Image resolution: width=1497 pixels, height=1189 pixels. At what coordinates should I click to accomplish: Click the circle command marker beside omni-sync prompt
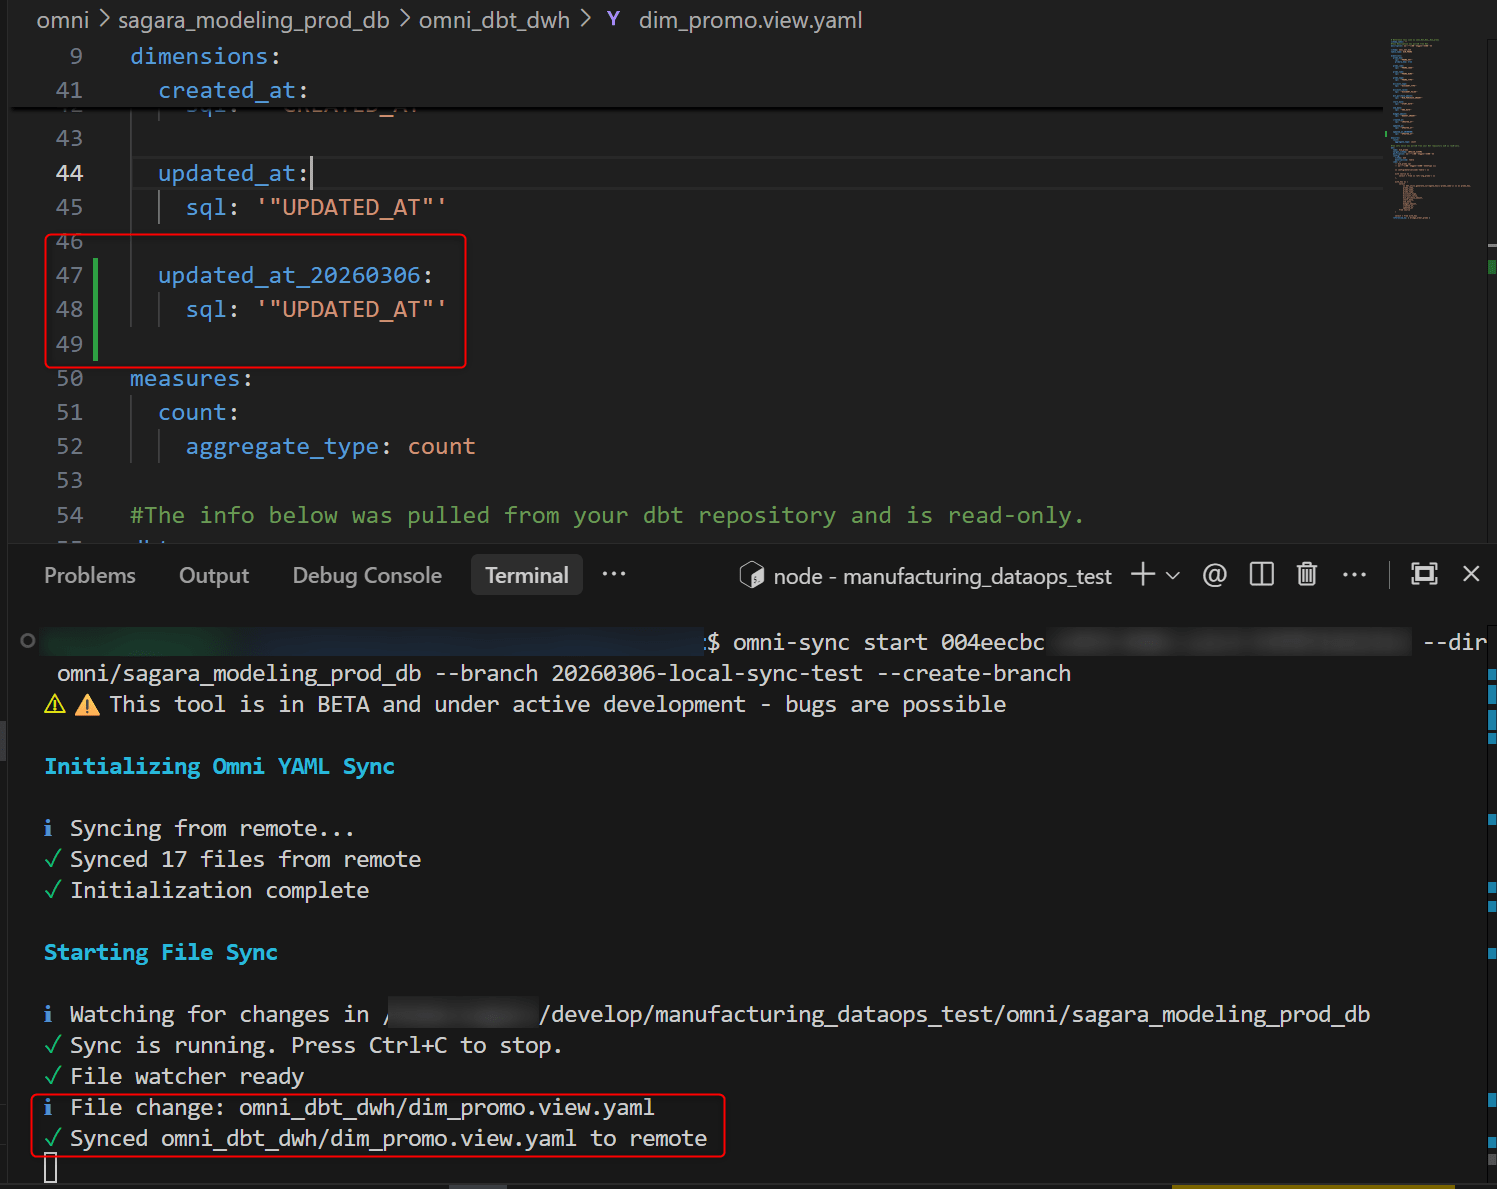coord(28,641)
